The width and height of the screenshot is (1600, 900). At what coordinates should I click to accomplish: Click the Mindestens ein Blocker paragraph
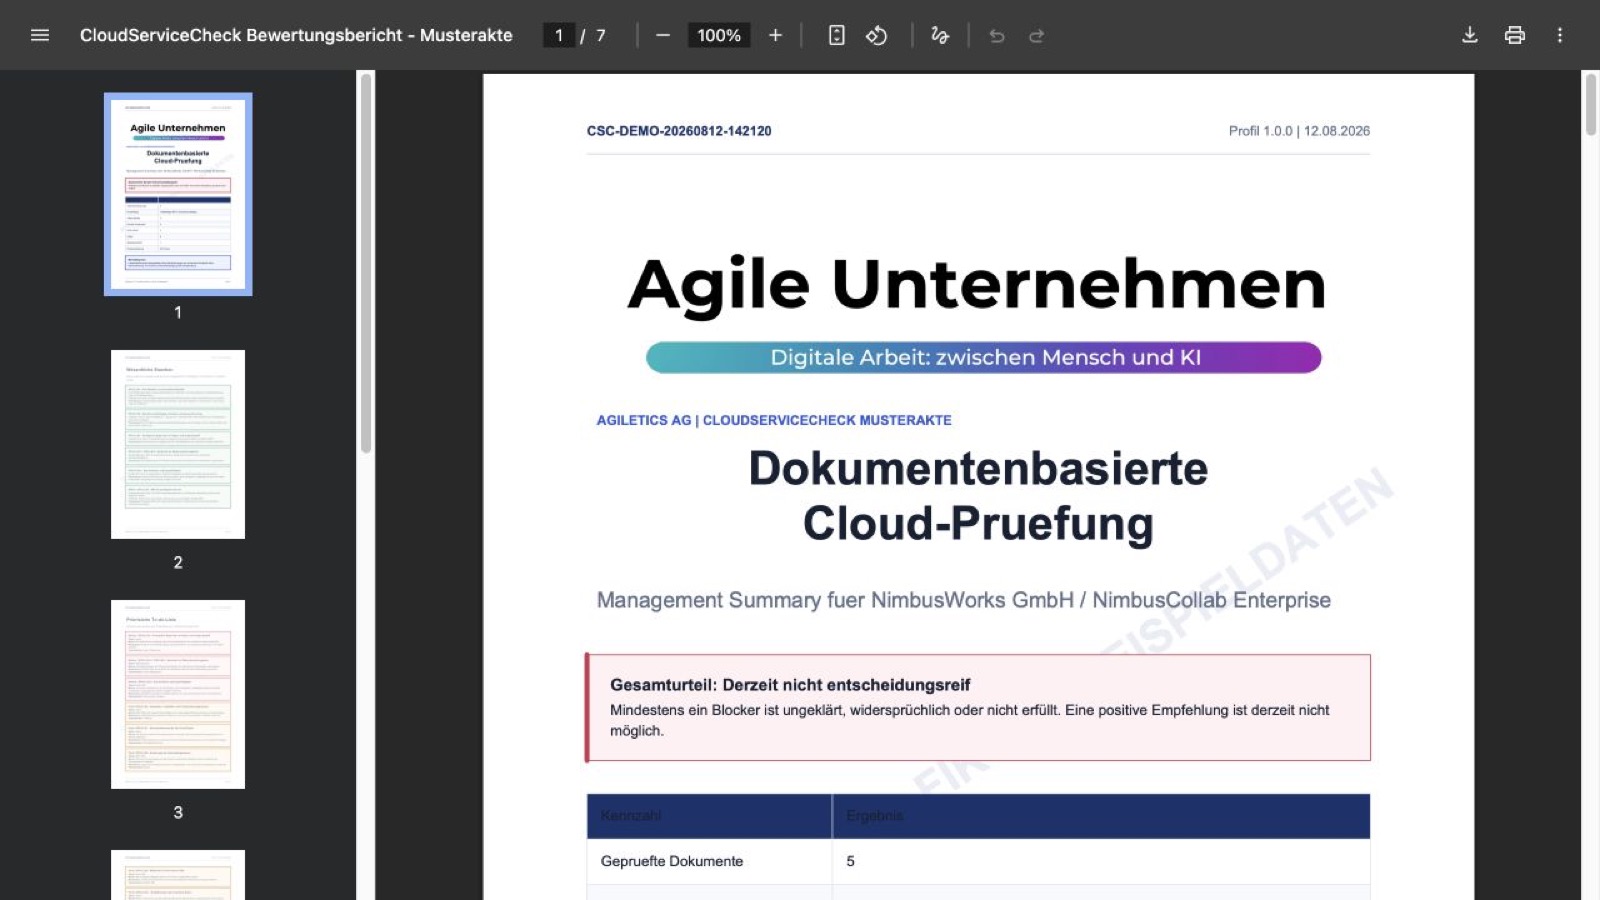click(970, 720)
